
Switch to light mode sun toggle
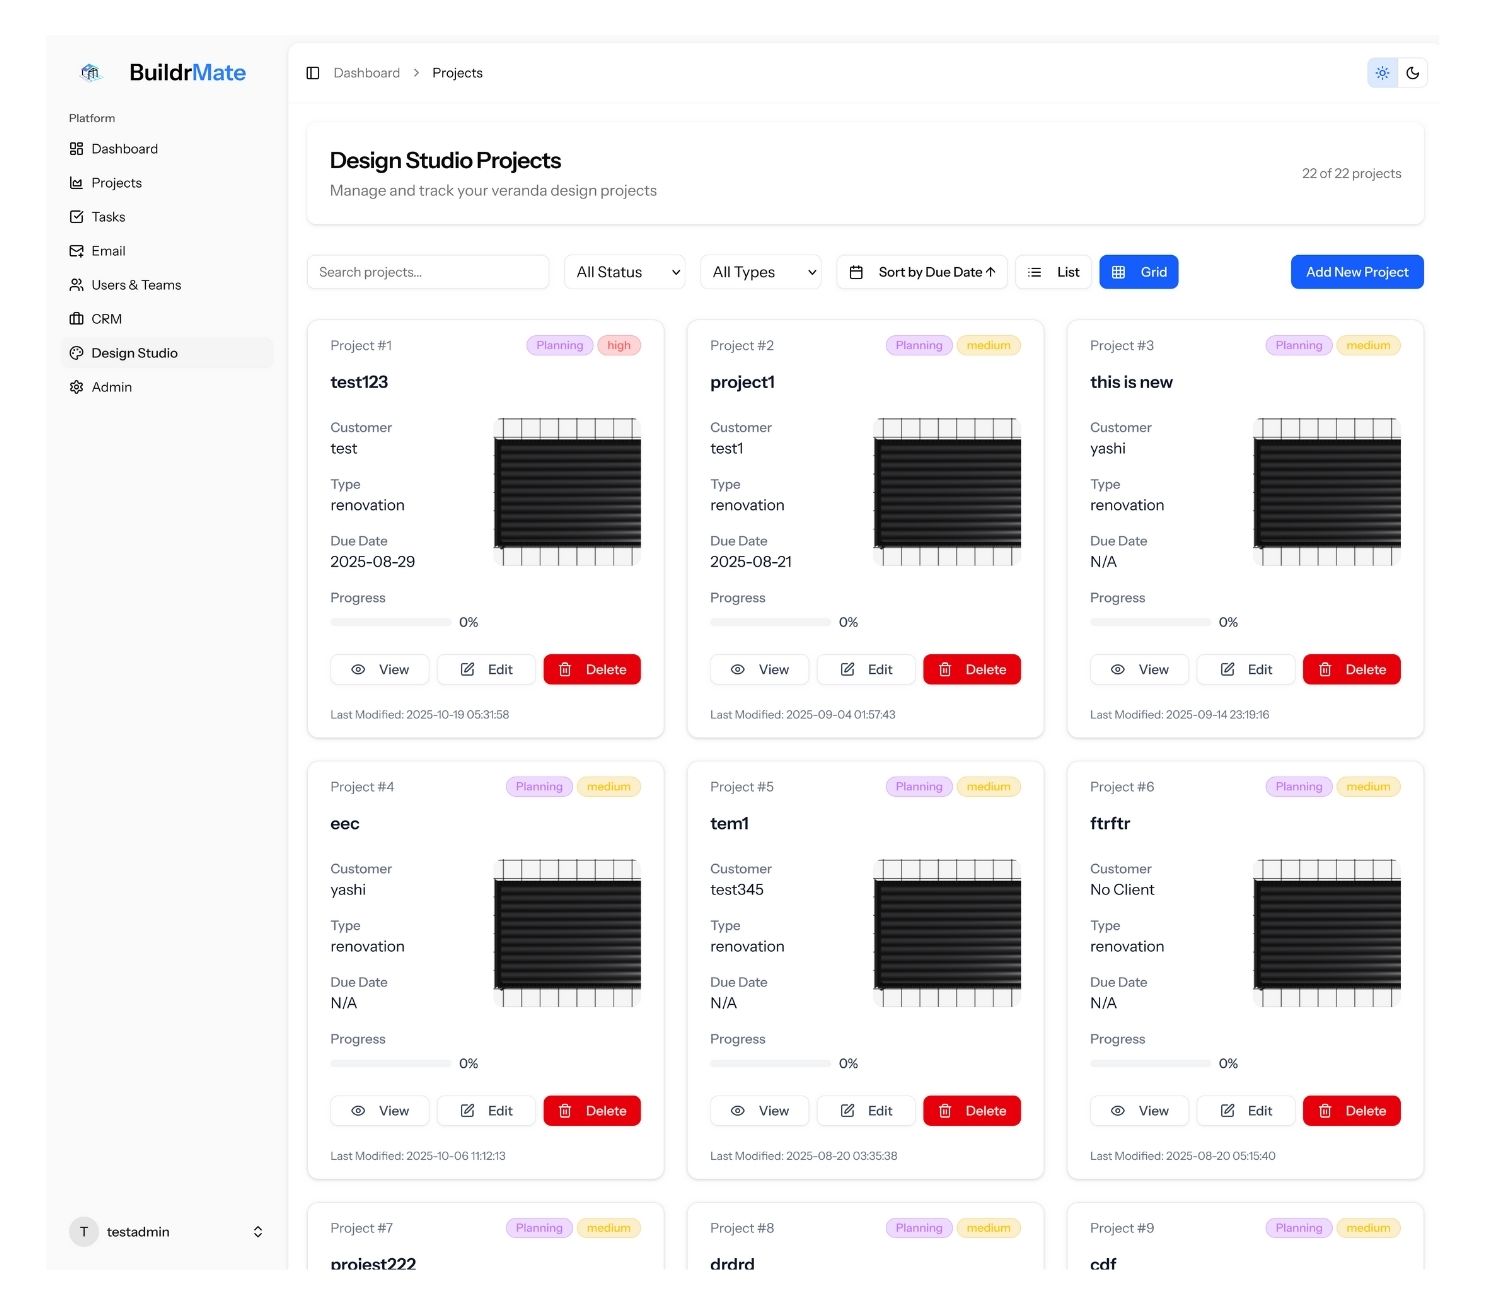[1382, 73]
